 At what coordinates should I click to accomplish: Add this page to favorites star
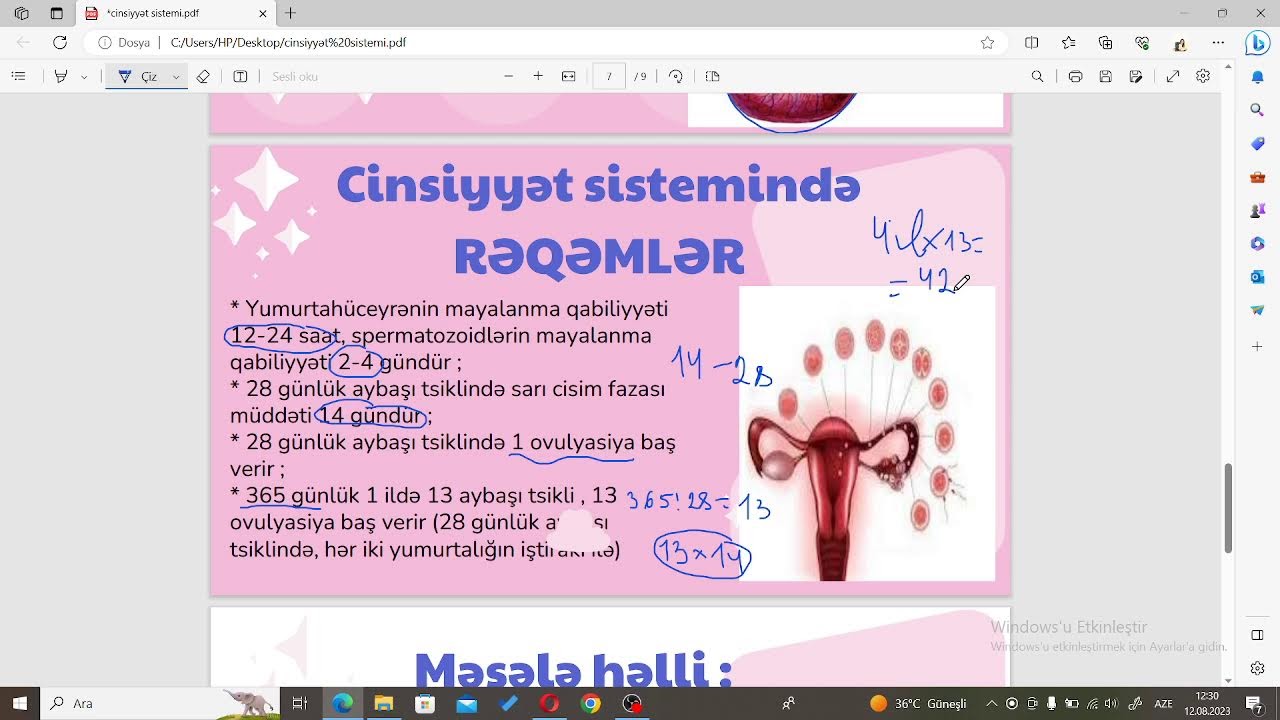pos(987,43)
